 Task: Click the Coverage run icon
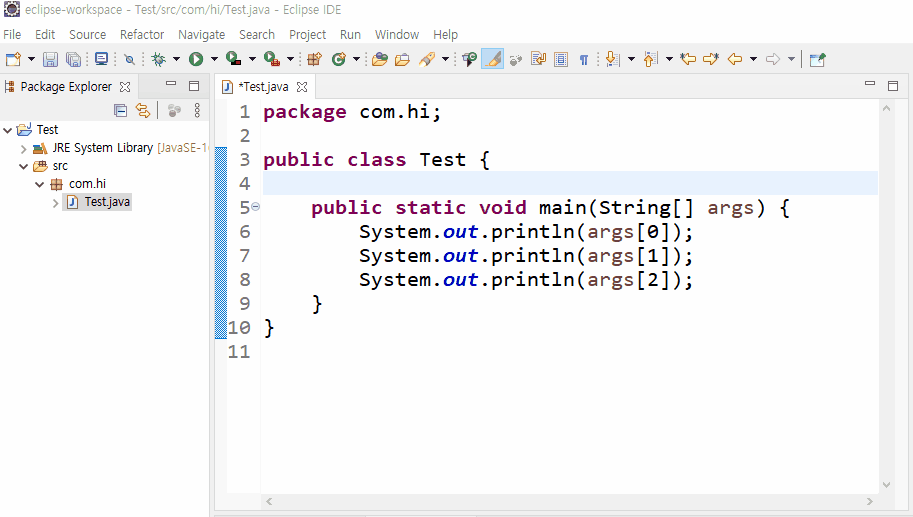click(234, 59)
